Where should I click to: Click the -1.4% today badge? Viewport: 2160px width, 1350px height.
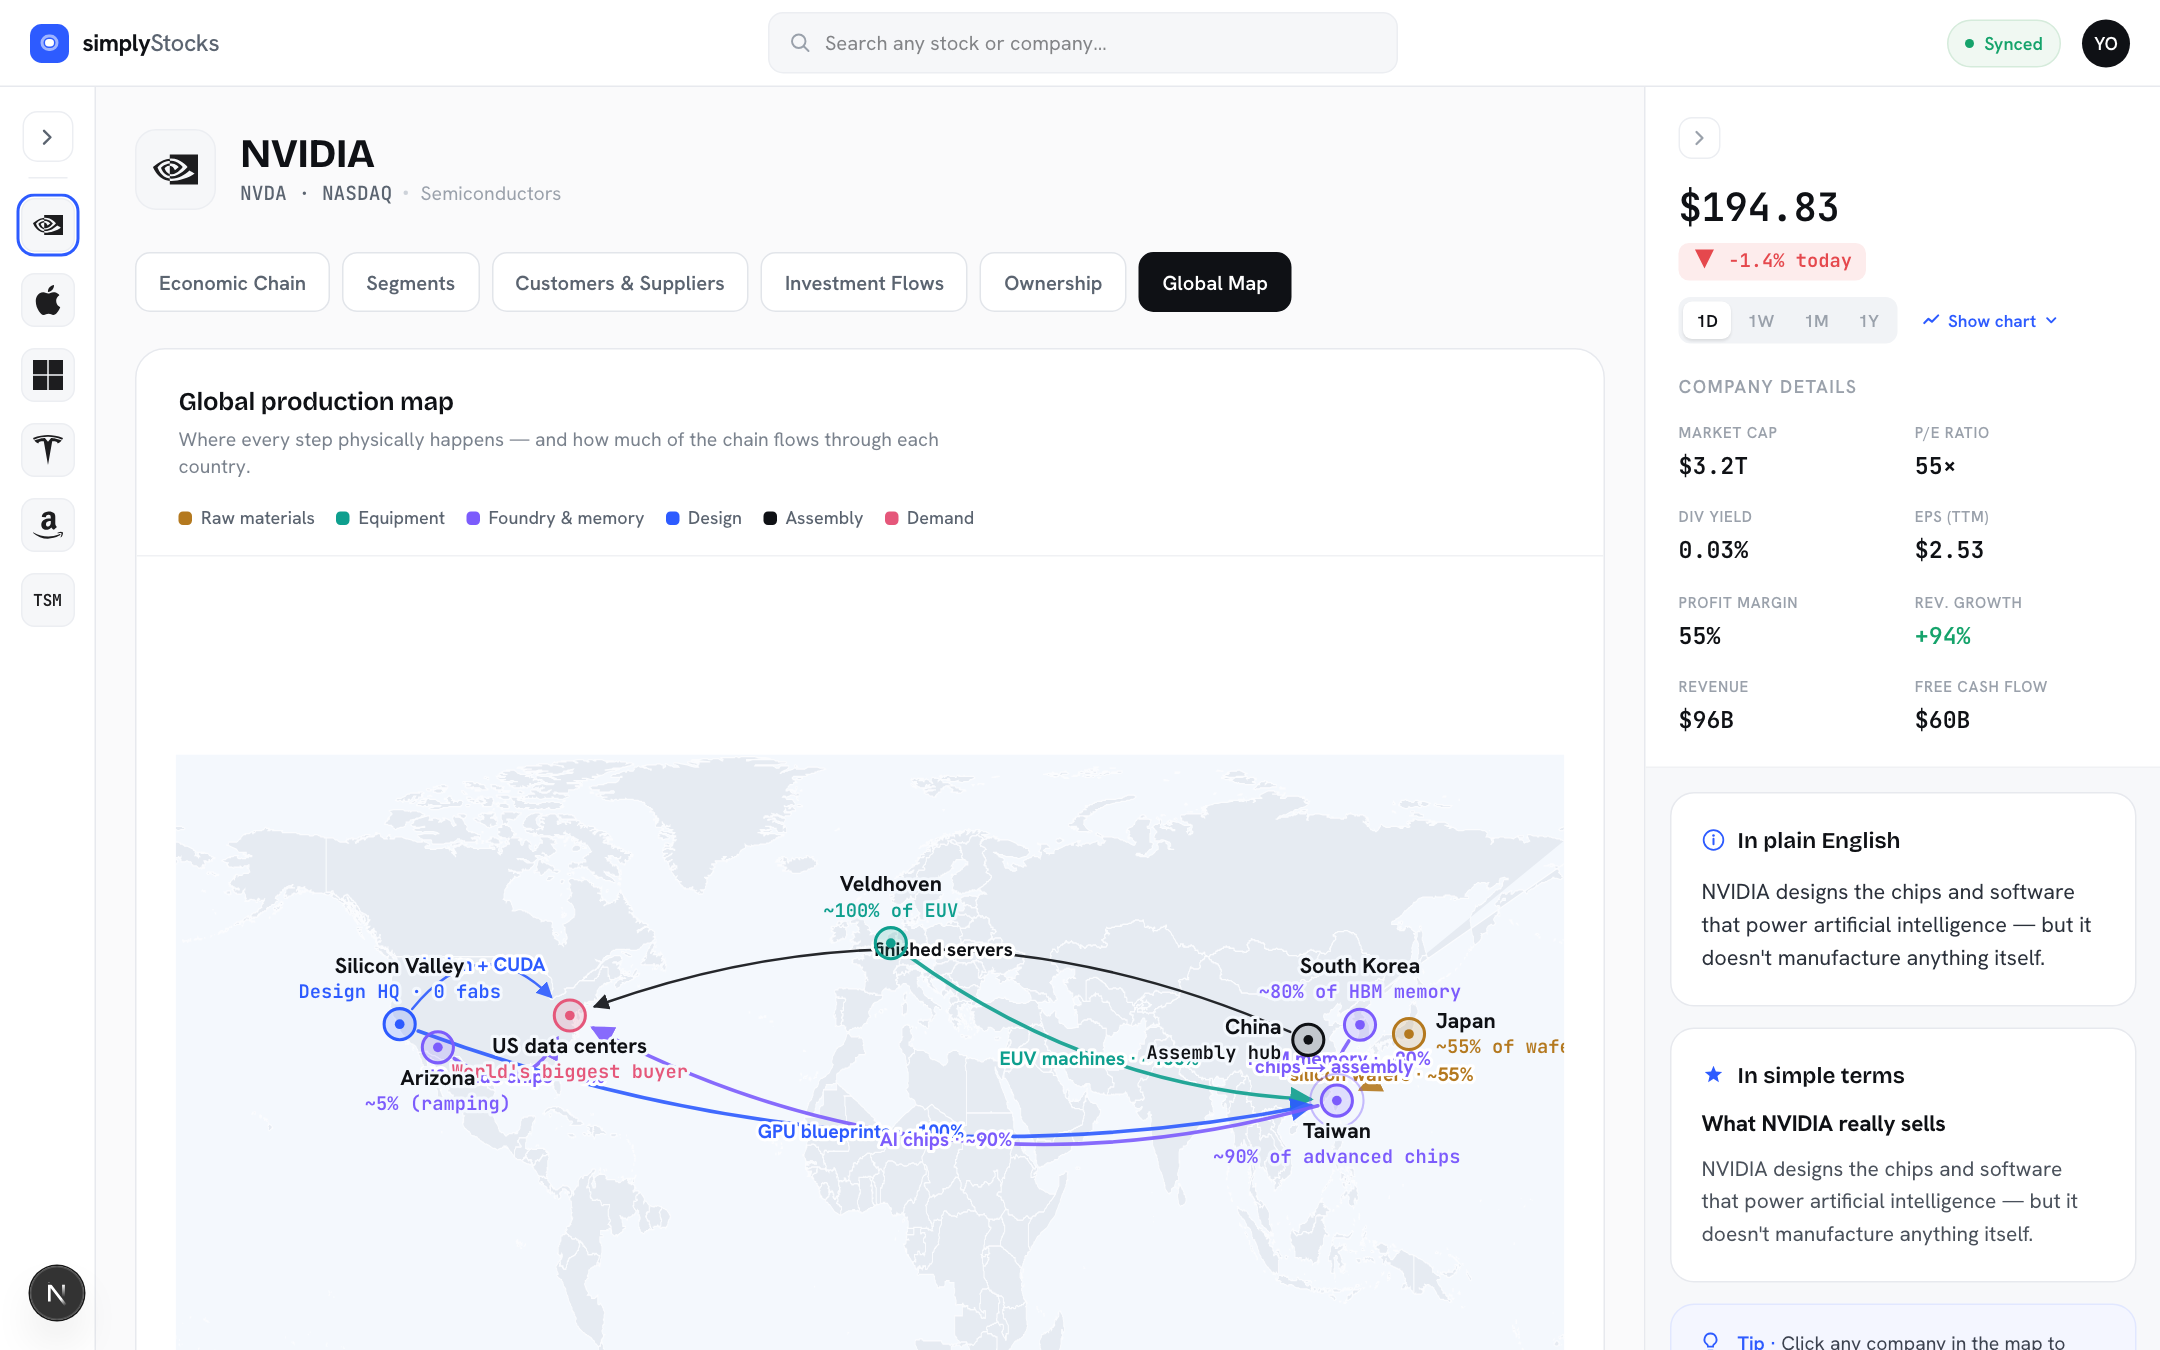pos(1772,261)
